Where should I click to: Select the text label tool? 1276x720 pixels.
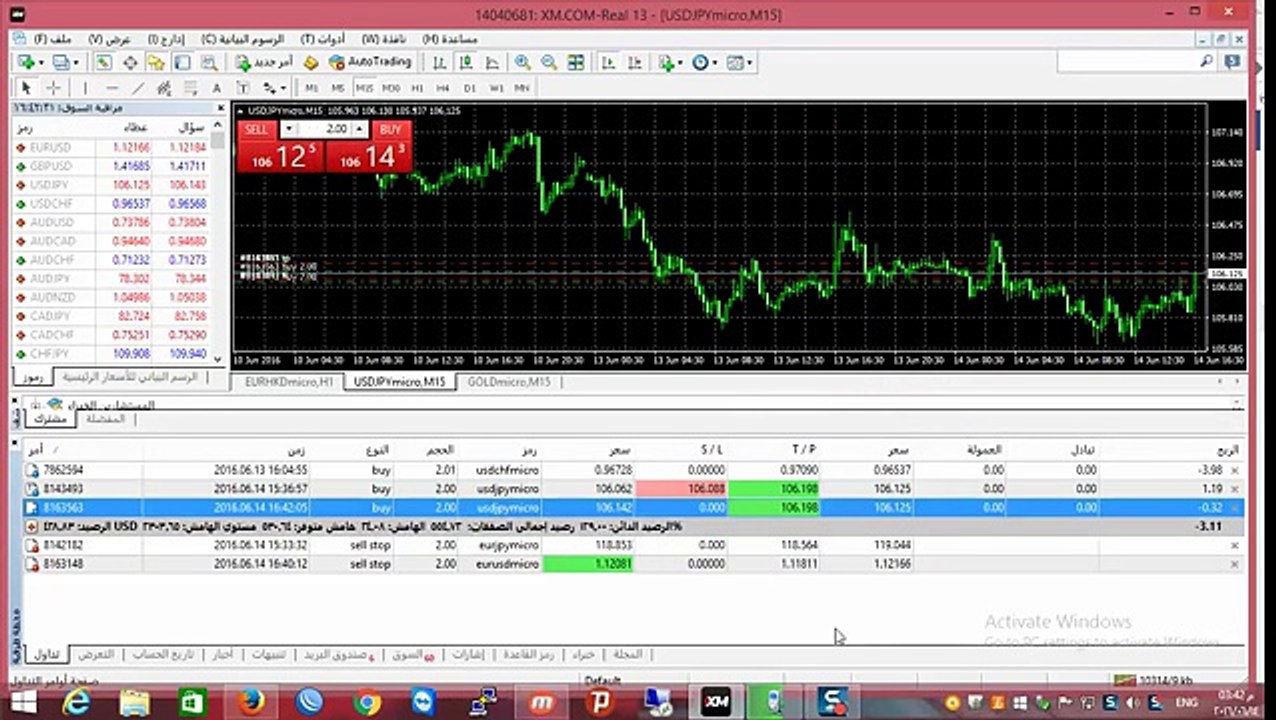click(x=242, y=88)
